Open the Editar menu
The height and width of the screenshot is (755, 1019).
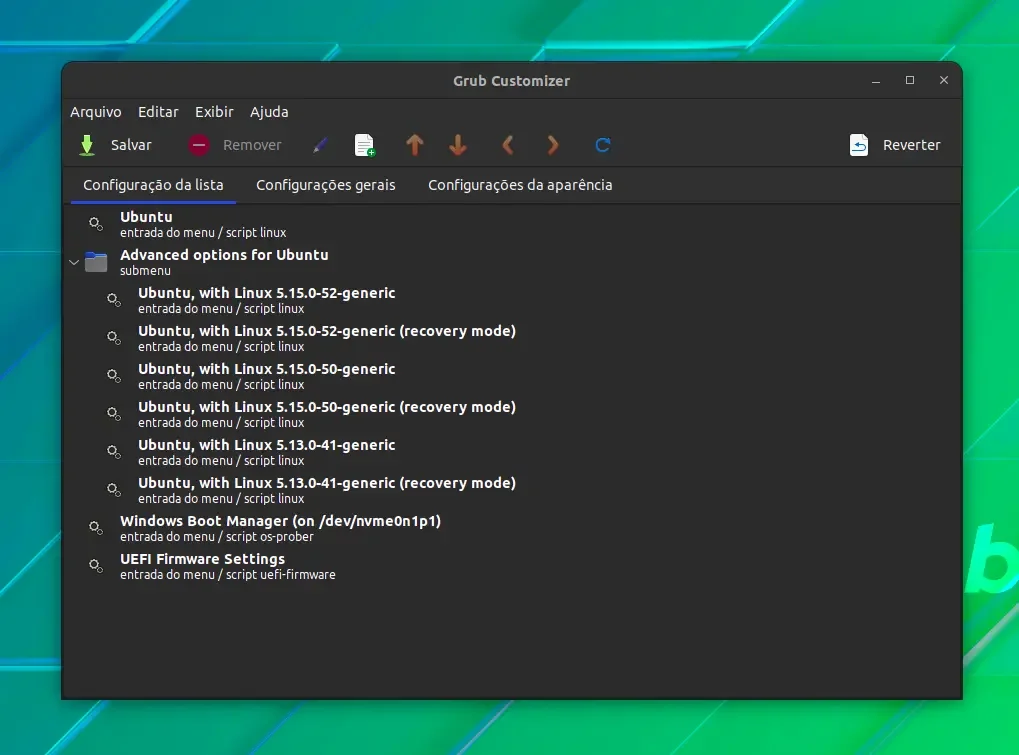(158, 112)
